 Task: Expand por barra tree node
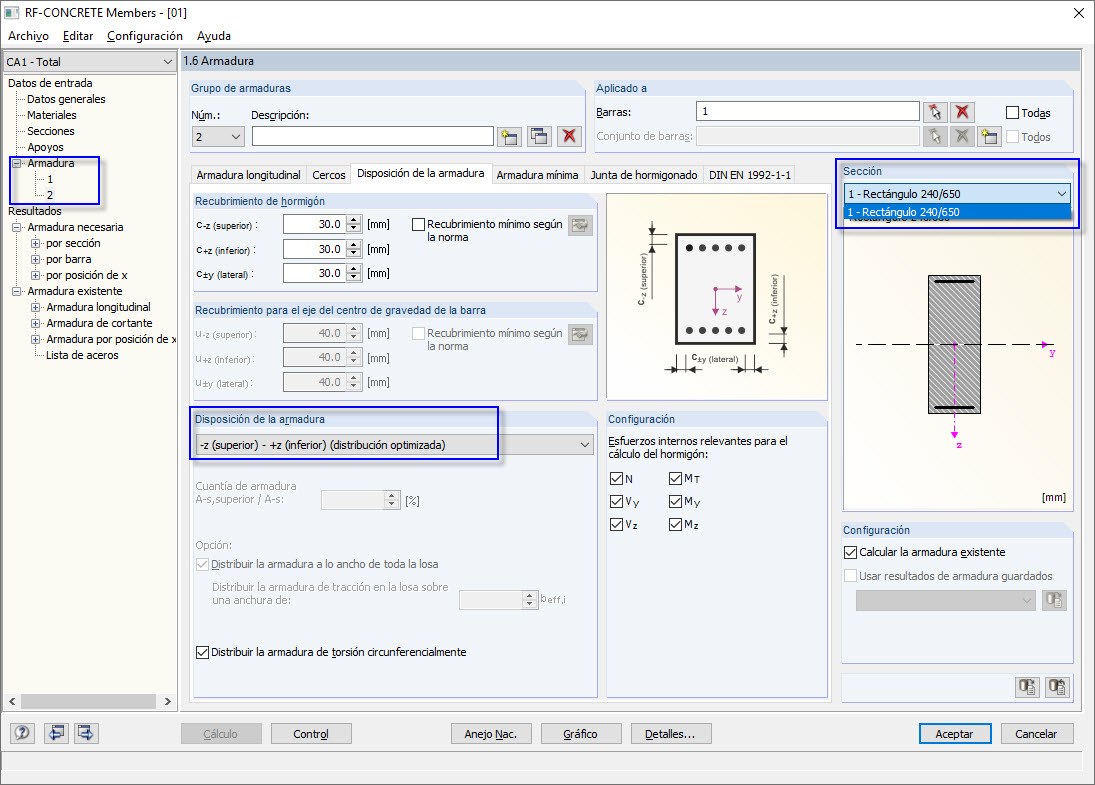35,259
